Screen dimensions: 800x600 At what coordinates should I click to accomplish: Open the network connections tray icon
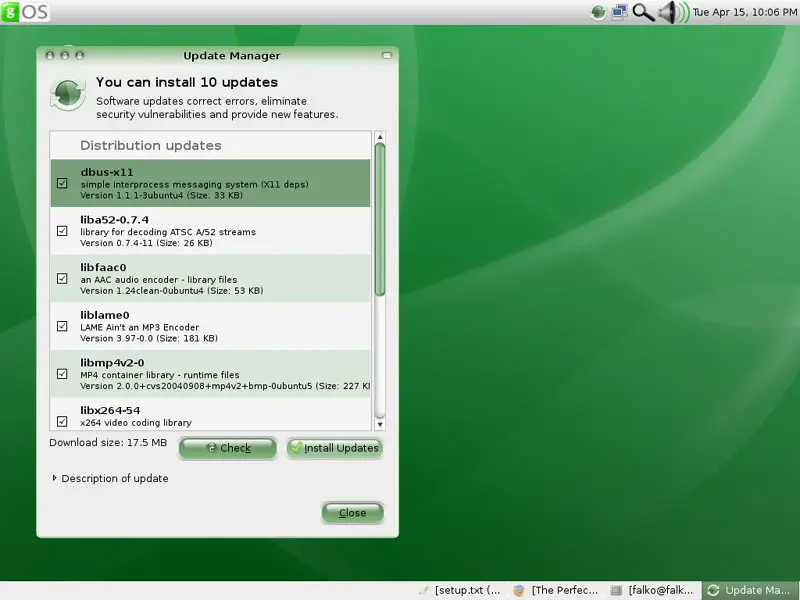(619, 12)
